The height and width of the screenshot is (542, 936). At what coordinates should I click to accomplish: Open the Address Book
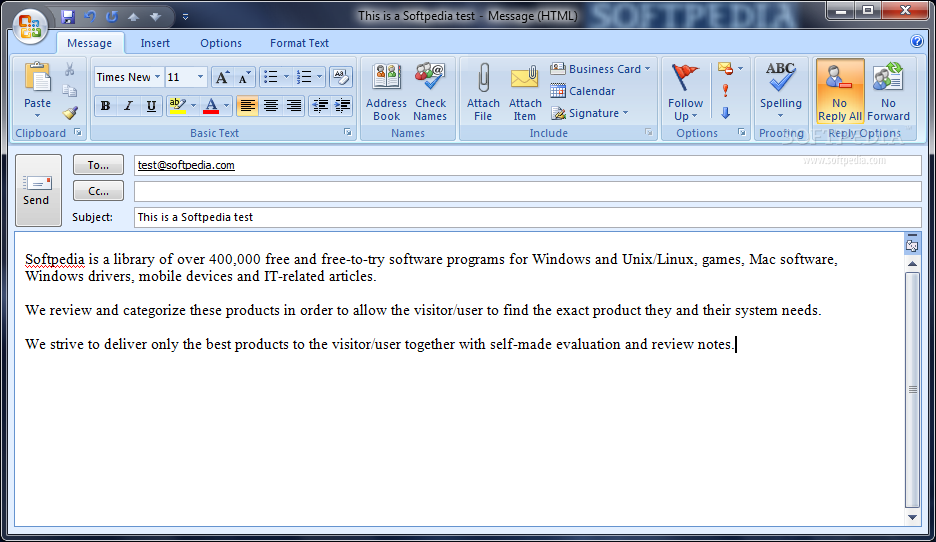click(x=386, y=93)
